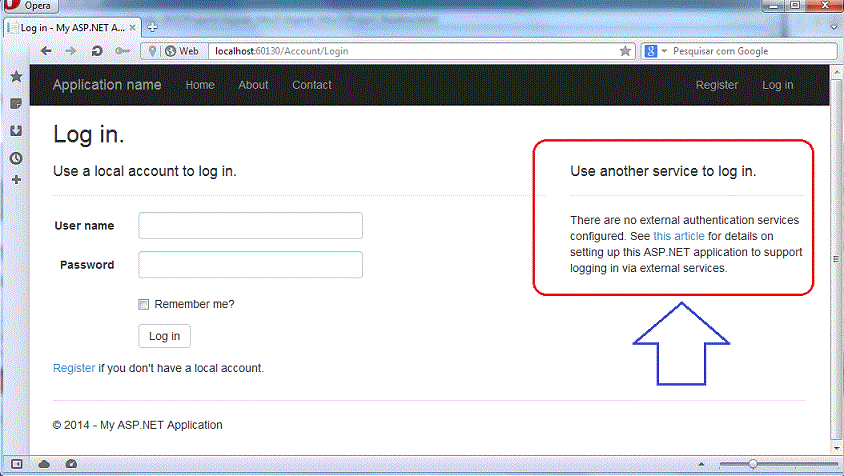Add a panel with sidebar plus icon
This screenshot has width=844, height=476.
(16, 179)
